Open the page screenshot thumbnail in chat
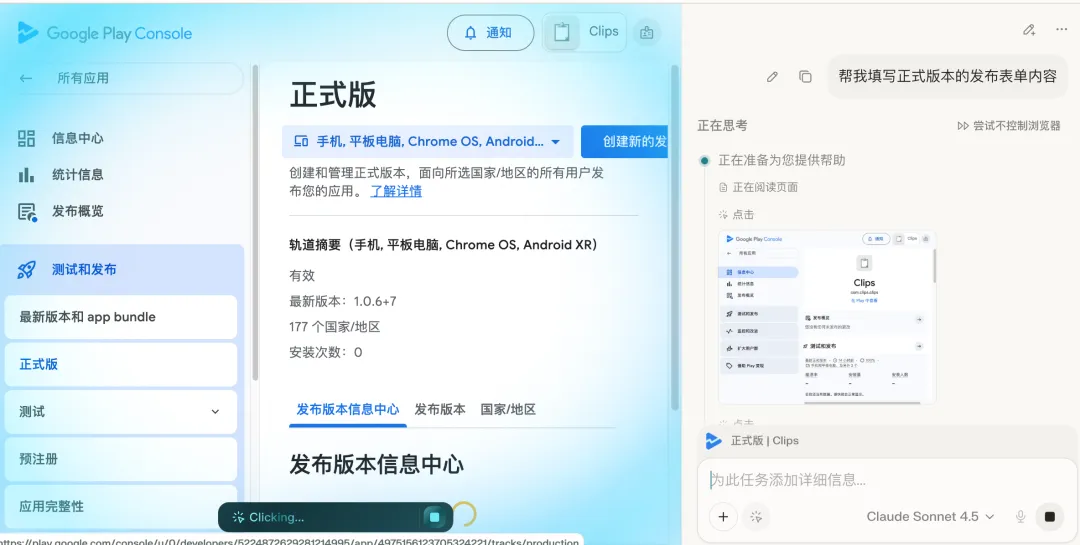 tap(827, 318)
